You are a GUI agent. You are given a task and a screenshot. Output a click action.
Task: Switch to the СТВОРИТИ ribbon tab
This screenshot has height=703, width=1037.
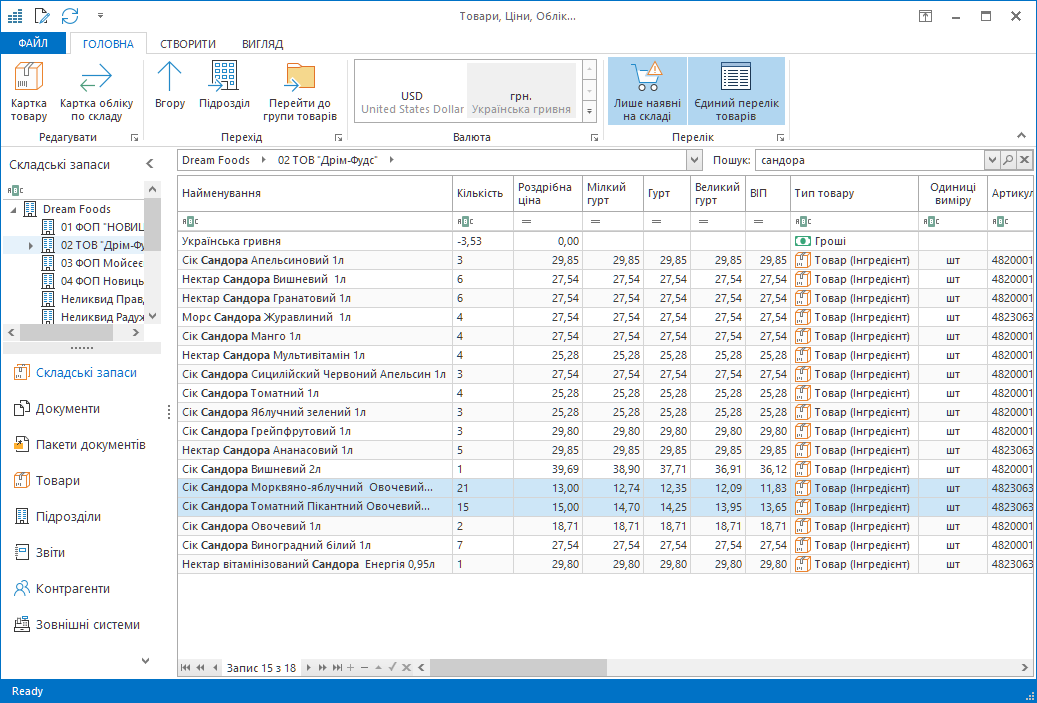[x=188, y=44]
